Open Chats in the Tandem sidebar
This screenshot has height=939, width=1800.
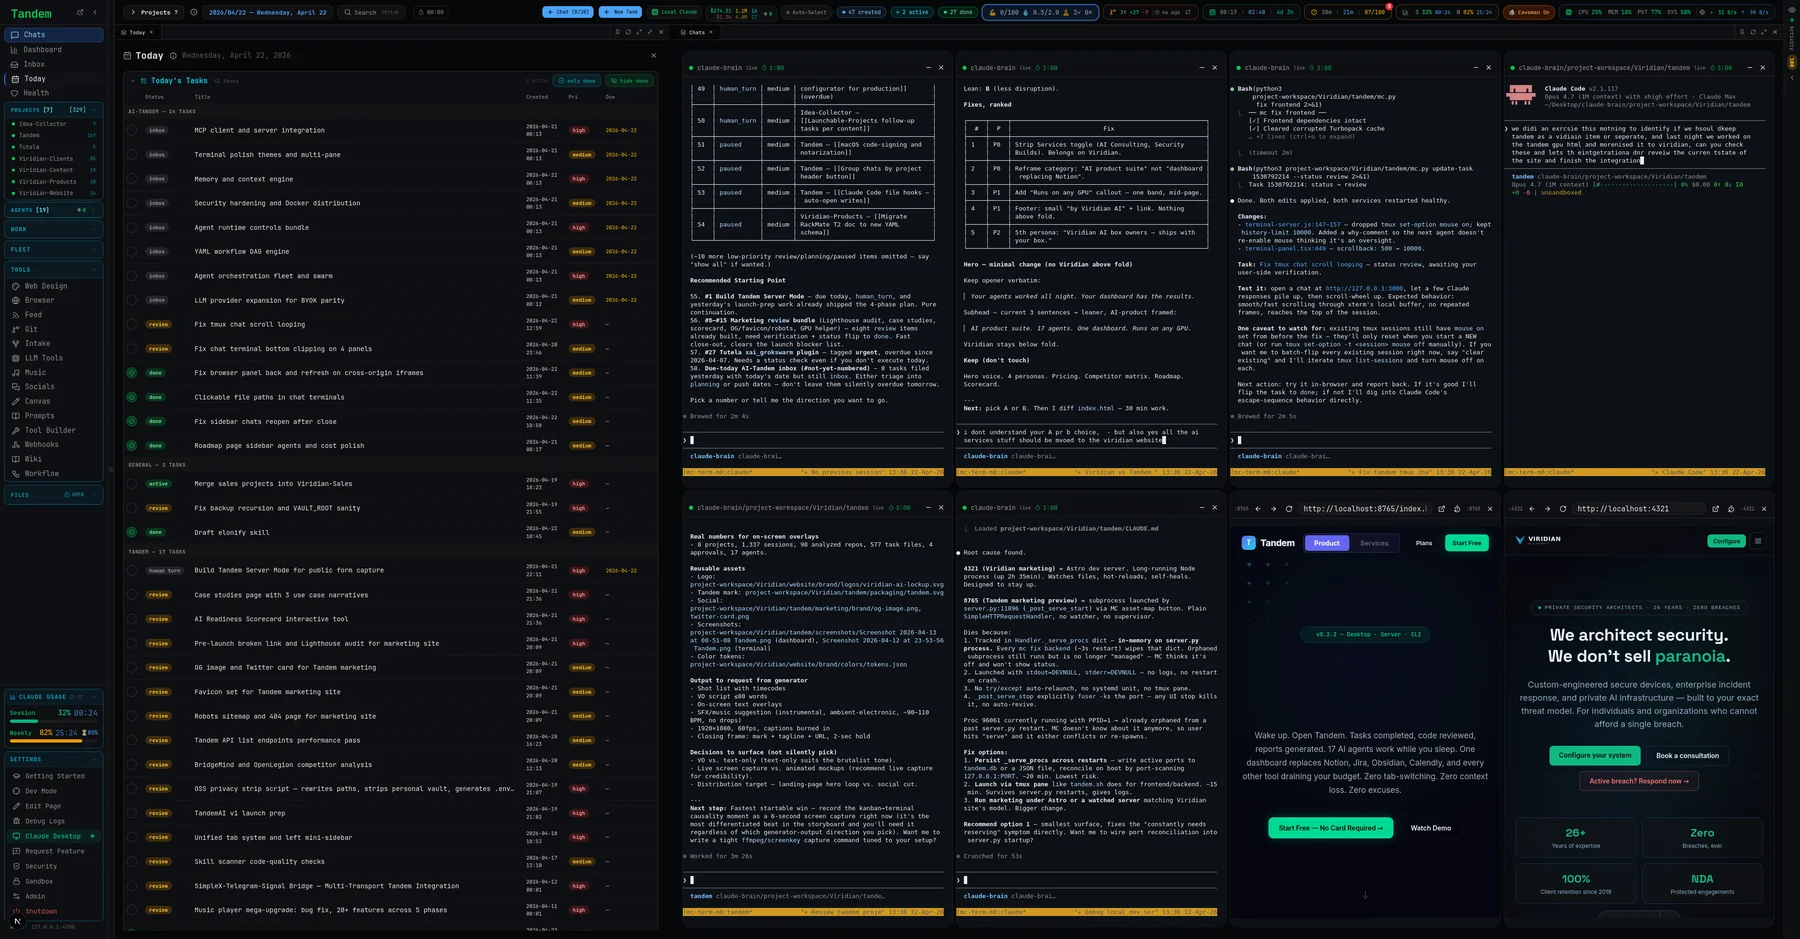(54, 35)
